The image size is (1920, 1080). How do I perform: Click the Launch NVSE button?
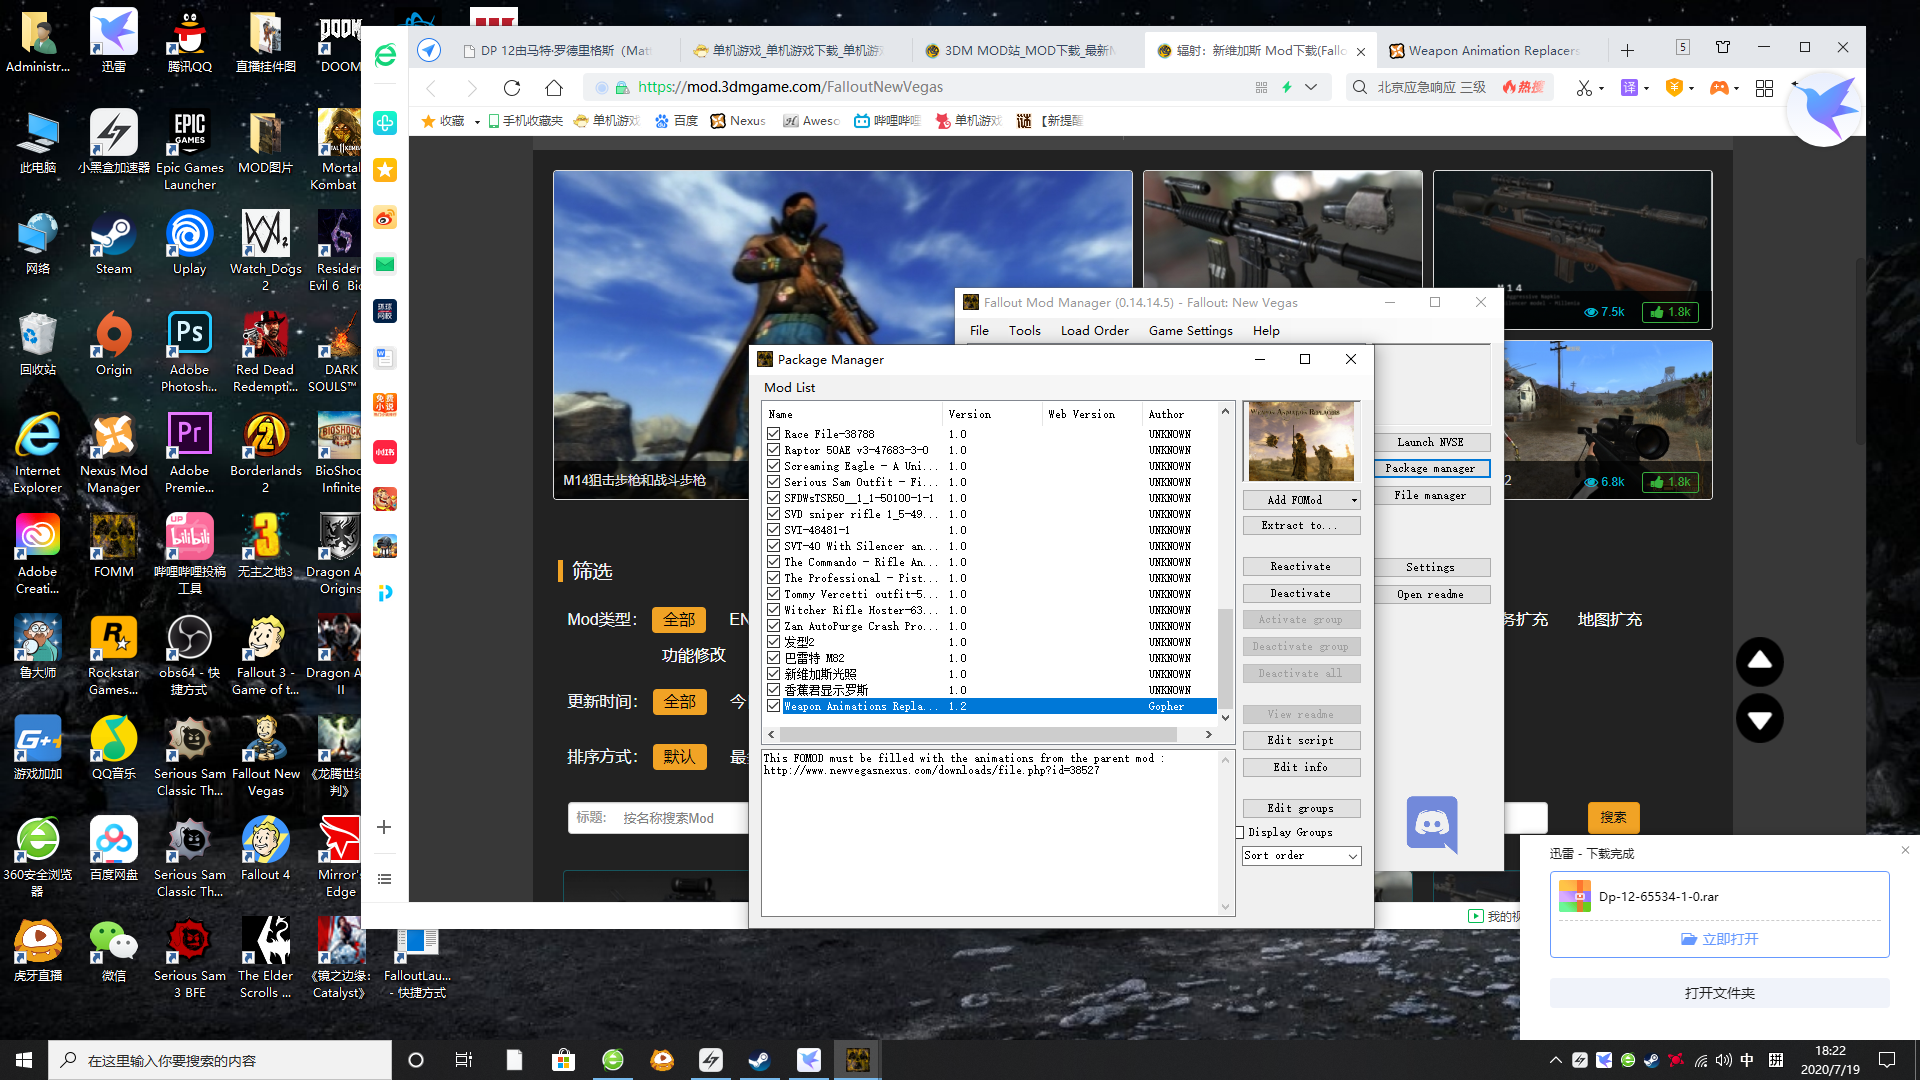tap(1430, 442)
